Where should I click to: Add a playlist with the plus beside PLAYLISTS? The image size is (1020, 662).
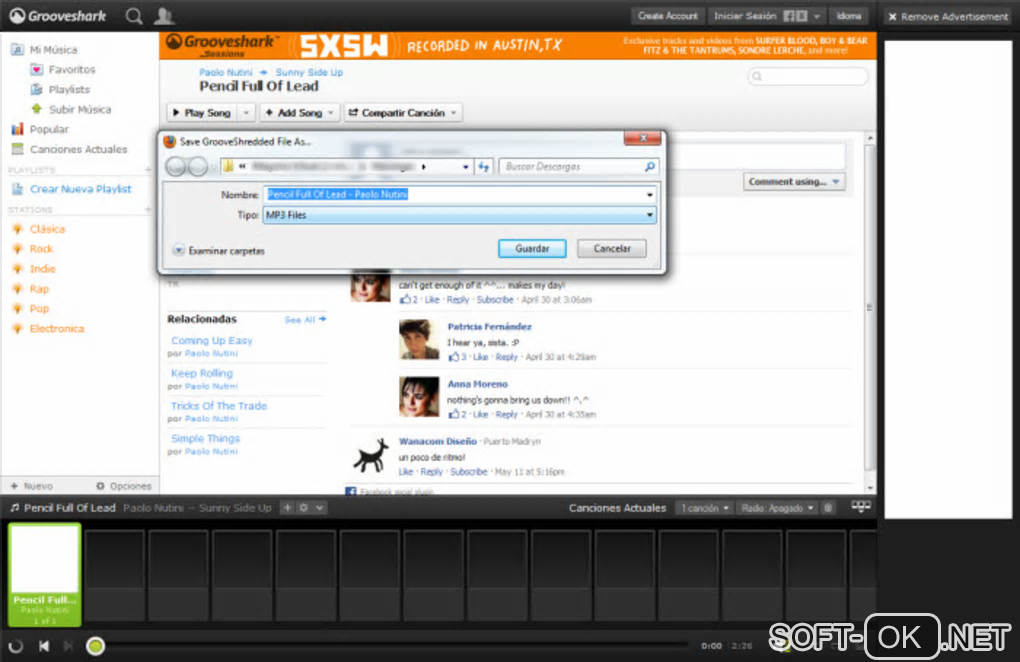point(148,170)
